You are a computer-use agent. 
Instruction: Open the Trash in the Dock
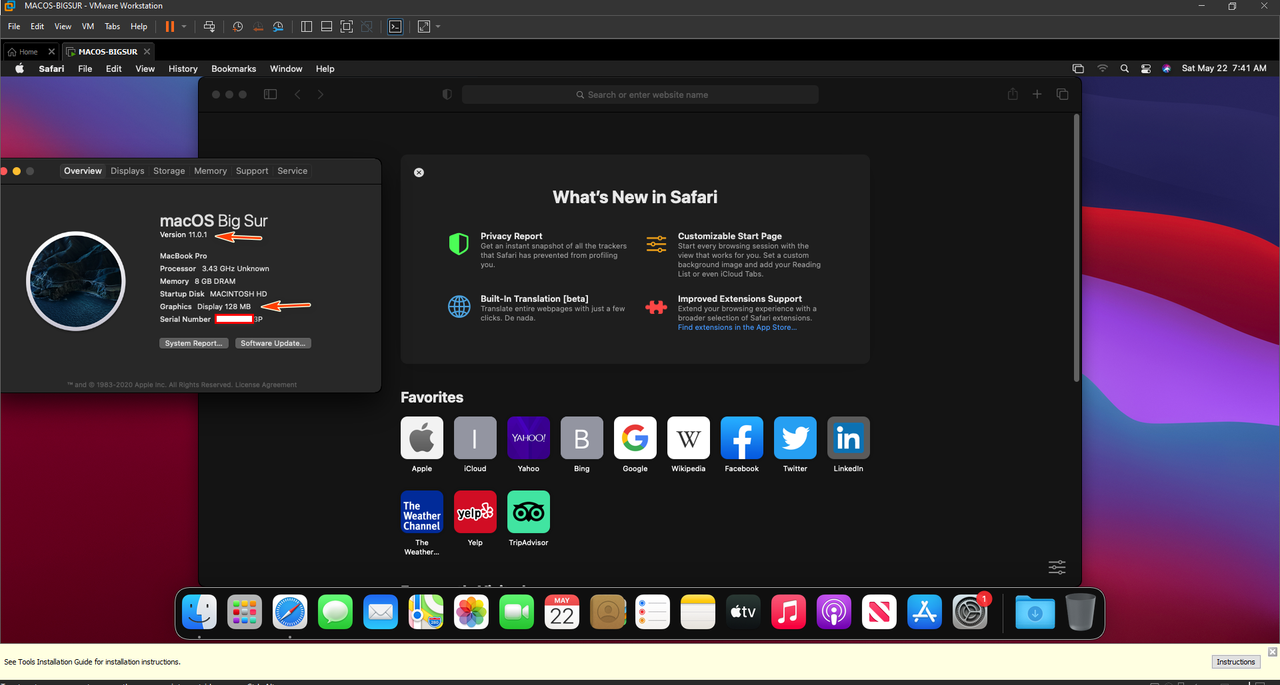tap(1080, 611)
